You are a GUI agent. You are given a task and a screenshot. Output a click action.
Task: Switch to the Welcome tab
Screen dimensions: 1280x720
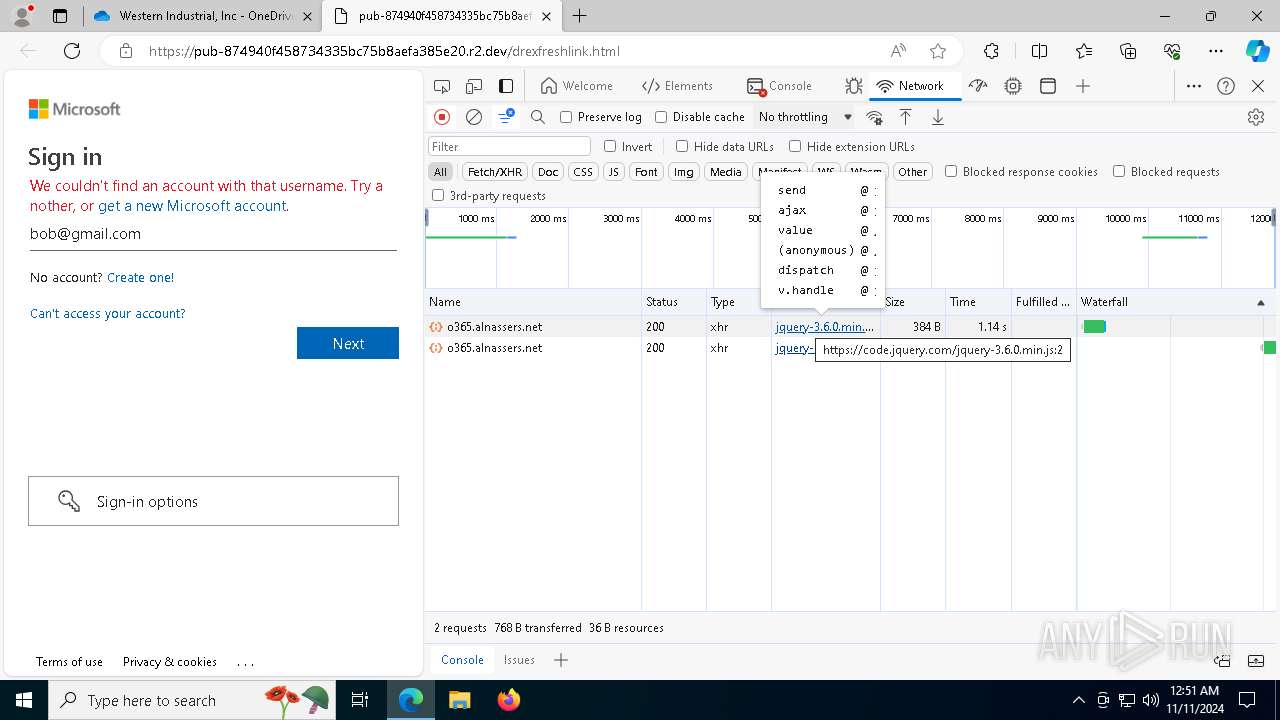[x=577, y=86]
